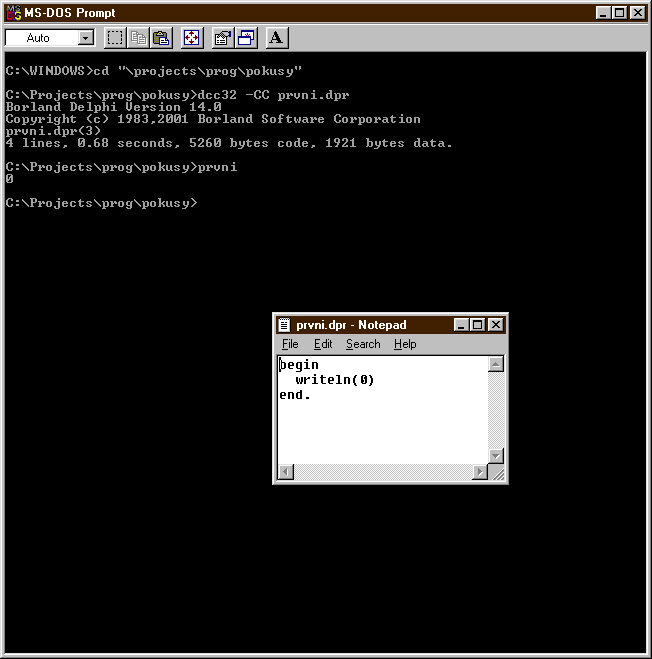Viewport: 652px width, 659px height.
Task: Click the 'end.' line in Notepad
Action: pyautogui.click(x=295, y=395)
